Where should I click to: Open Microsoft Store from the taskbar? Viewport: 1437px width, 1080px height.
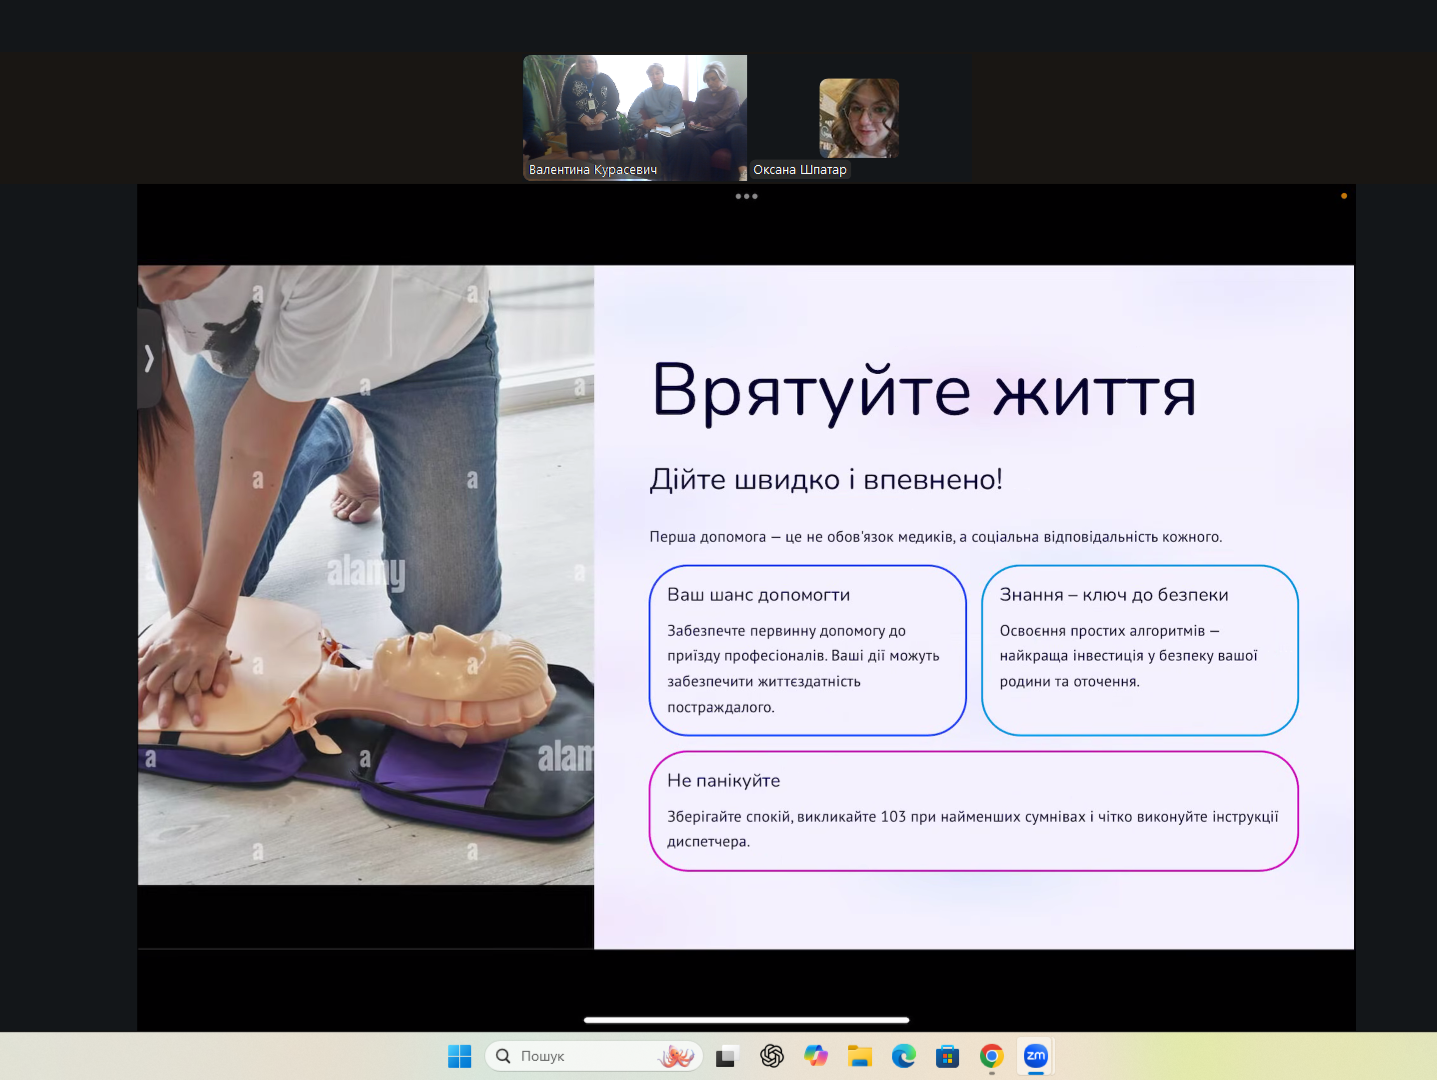[947, 1056]
